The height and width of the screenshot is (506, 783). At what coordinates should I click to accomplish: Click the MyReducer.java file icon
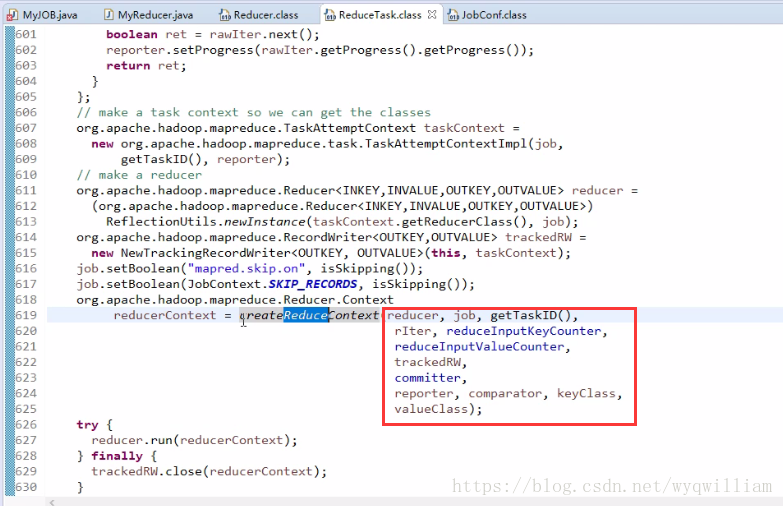(x=108, y=15)
